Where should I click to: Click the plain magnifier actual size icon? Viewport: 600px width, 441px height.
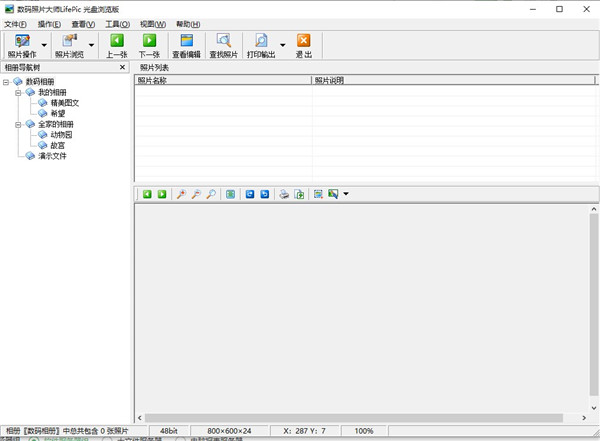[x=211, y=194]
